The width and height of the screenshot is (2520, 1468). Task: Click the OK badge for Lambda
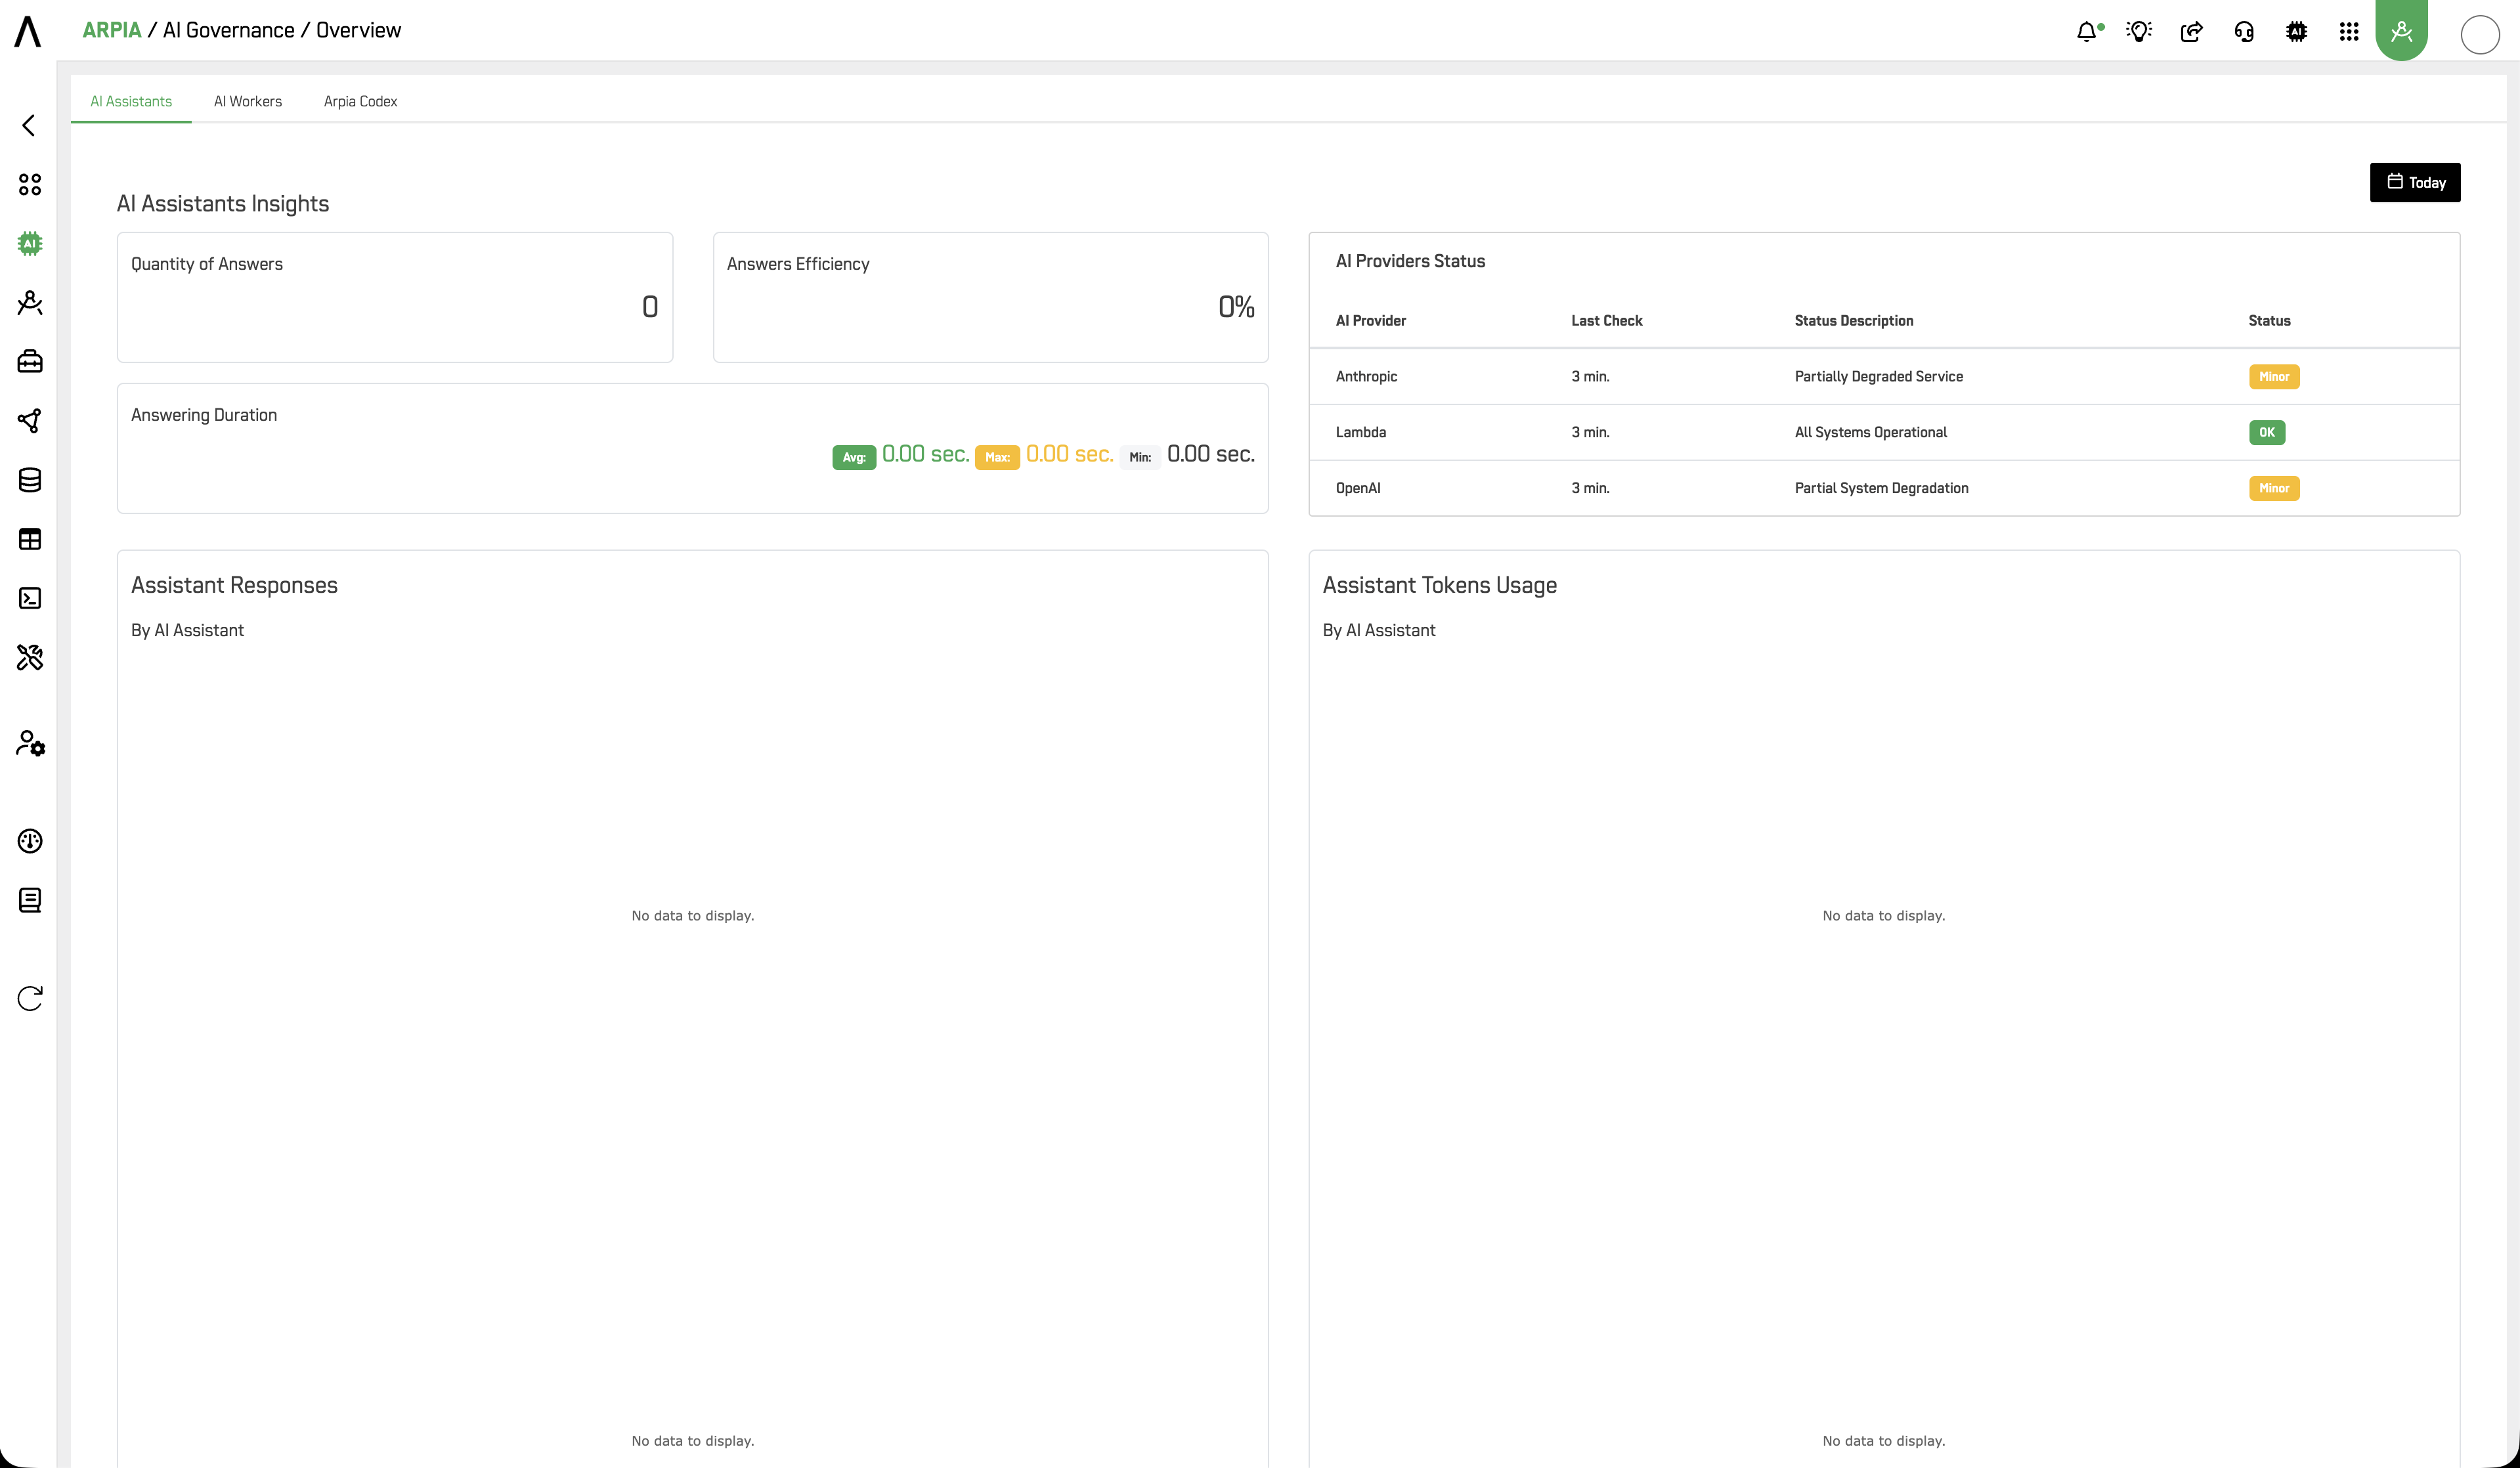point(2267,432)
